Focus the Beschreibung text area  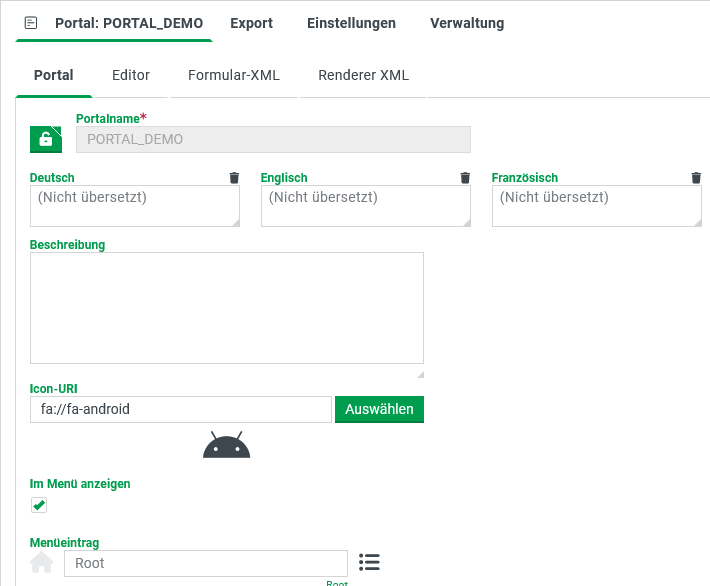coord(227,308)
